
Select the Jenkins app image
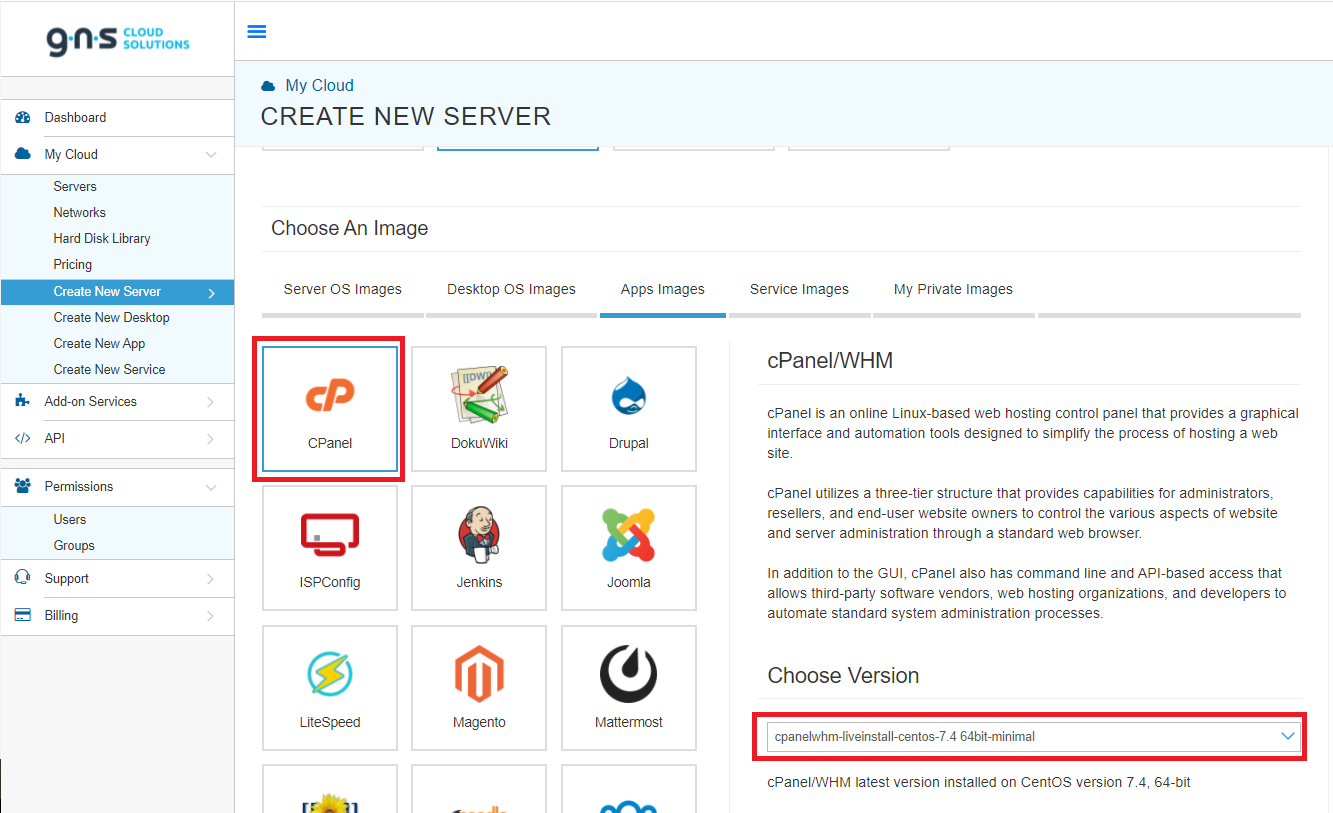tap(479, 548)
